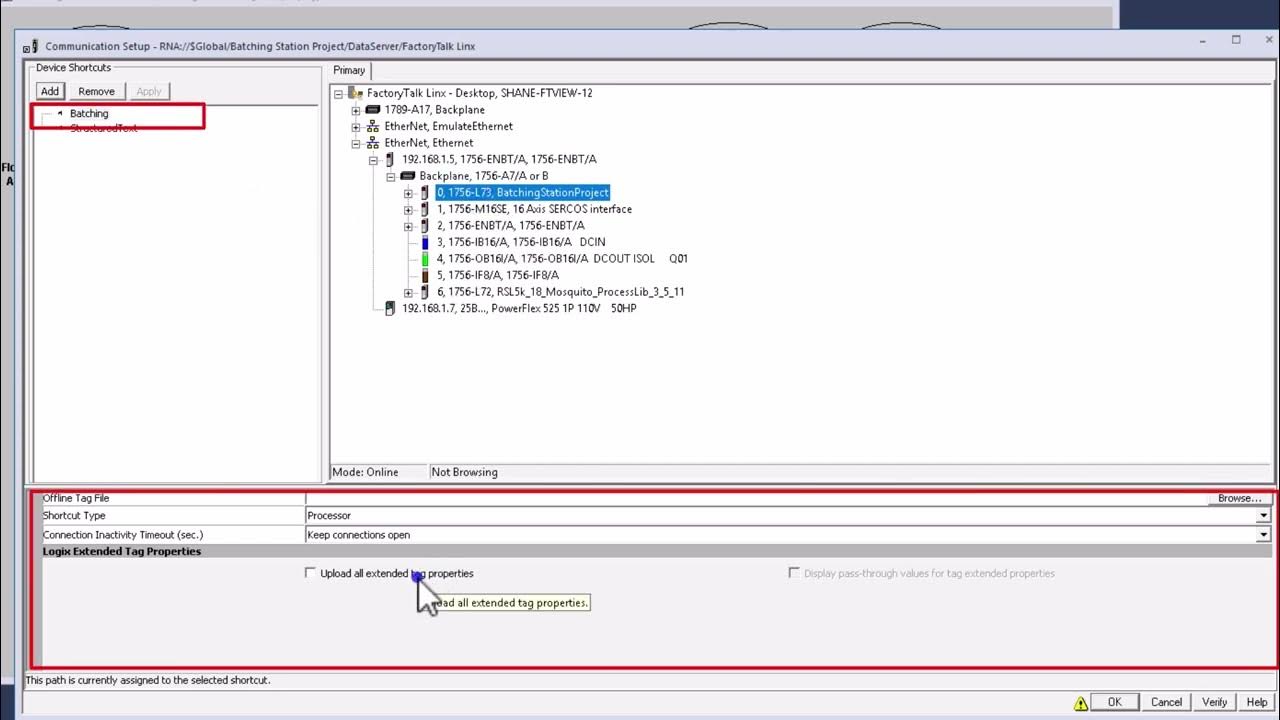The height and width of the screenshot is (720, 1280).
Task: Select 1, 1756-M16SE SERCOS interface row
Action: [534, 209]
